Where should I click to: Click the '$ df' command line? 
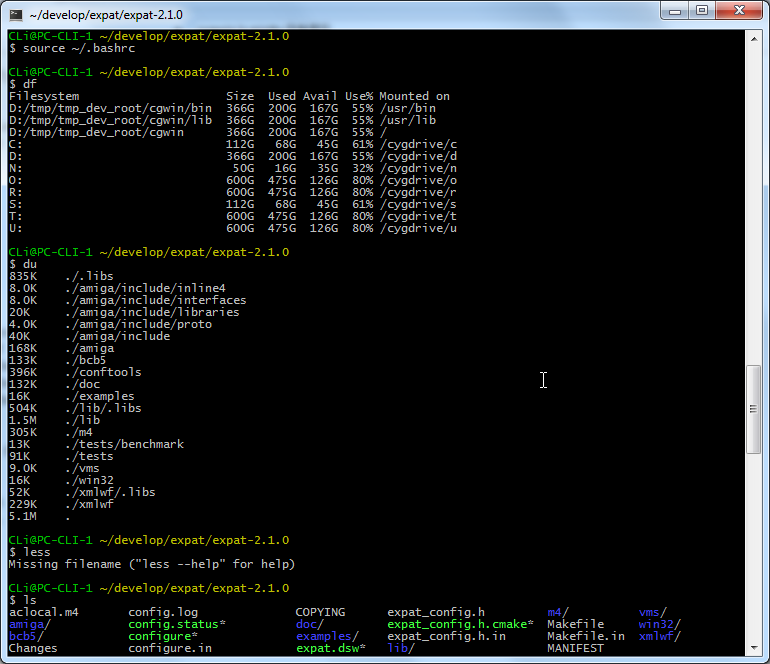coord(23,84)
